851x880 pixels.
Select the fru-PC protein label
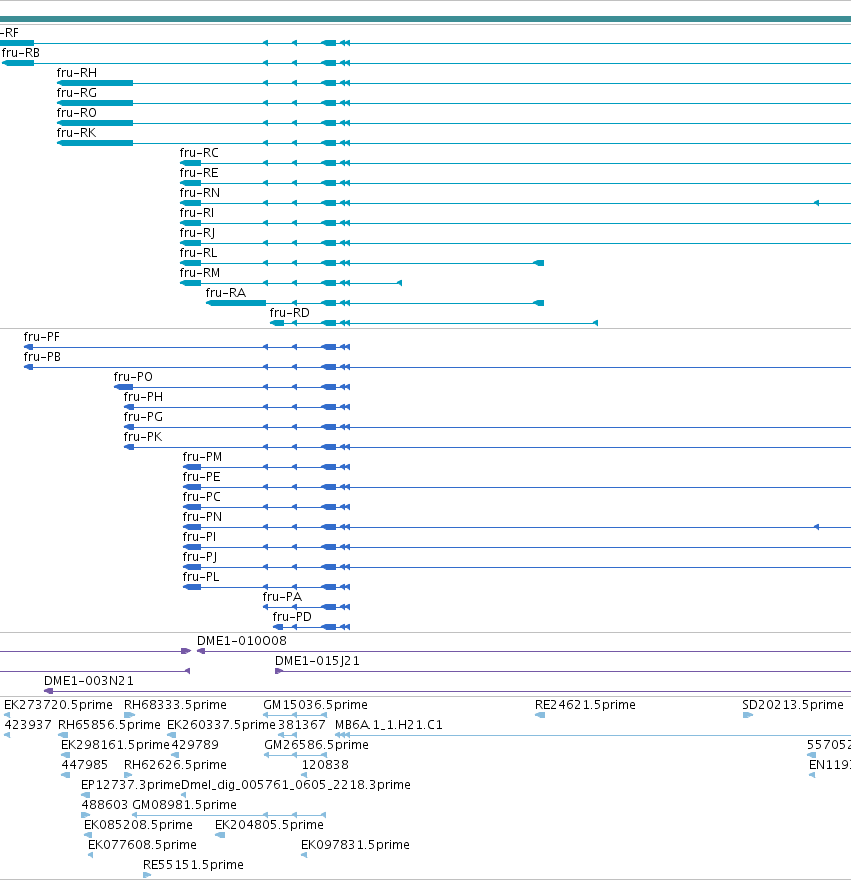coord(202,497)
